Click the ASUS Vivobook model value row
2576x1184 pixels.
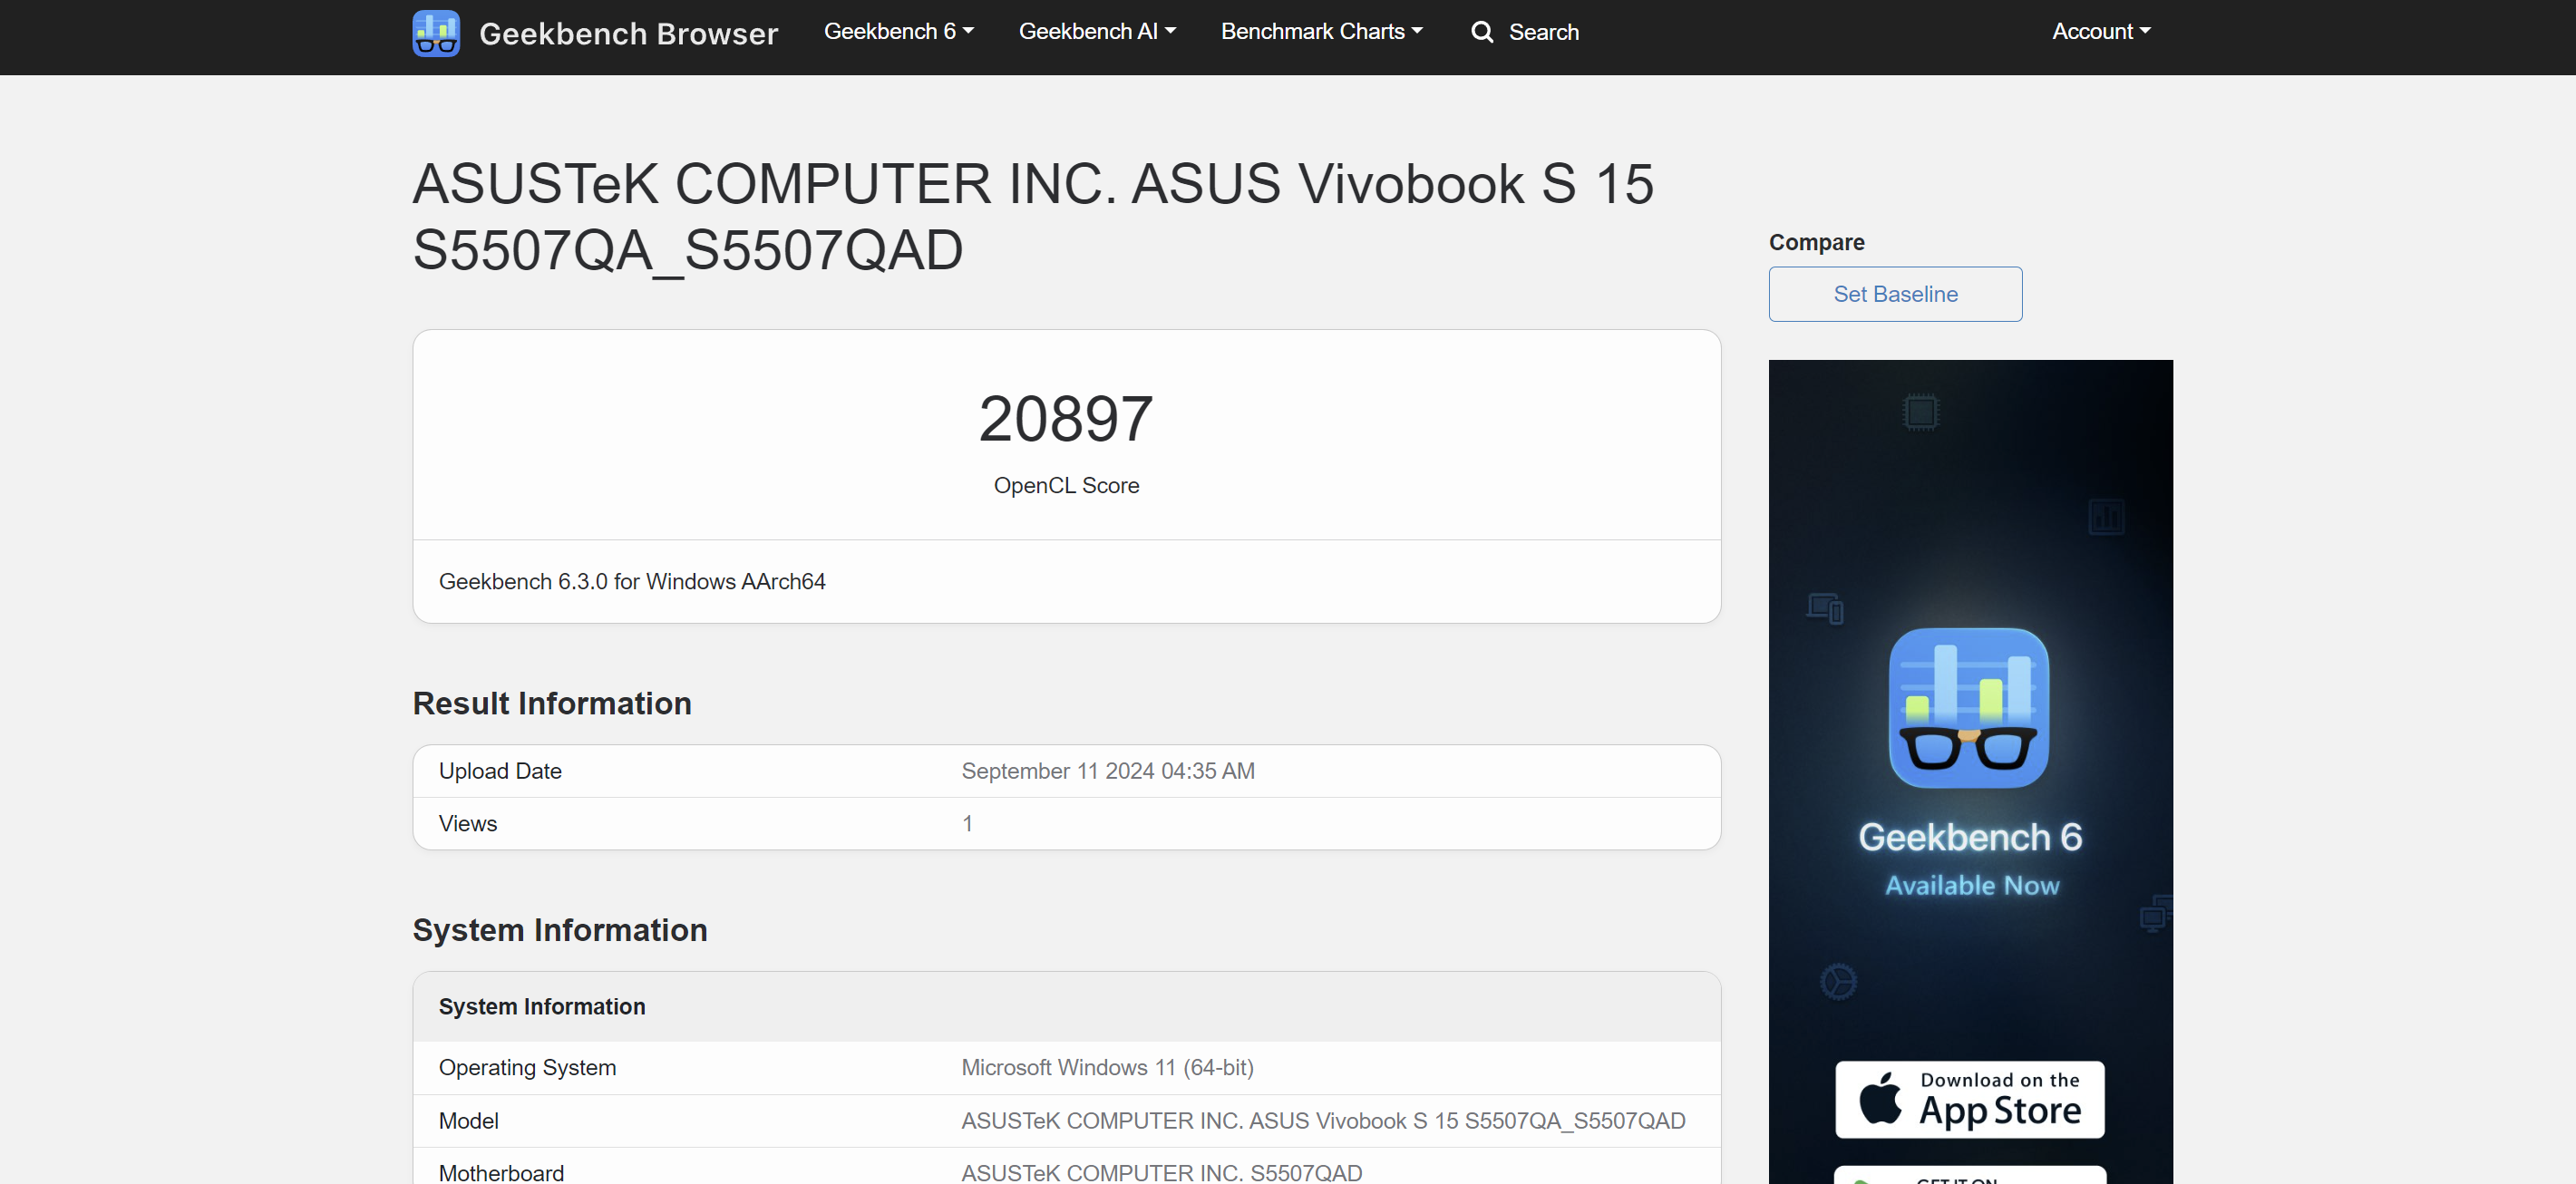(1322, 1121)
